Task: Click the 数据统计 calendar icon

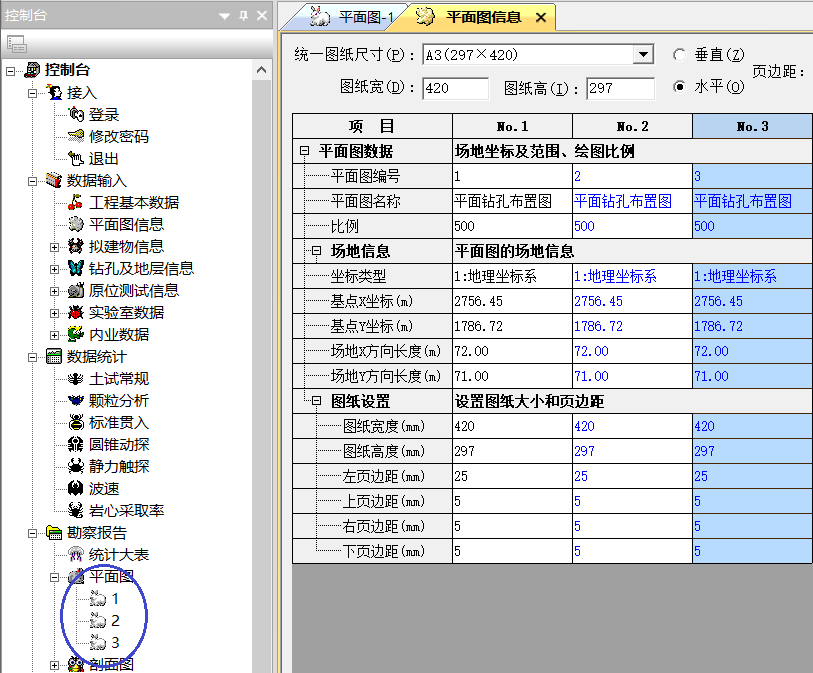Action: tap(54, 356)
